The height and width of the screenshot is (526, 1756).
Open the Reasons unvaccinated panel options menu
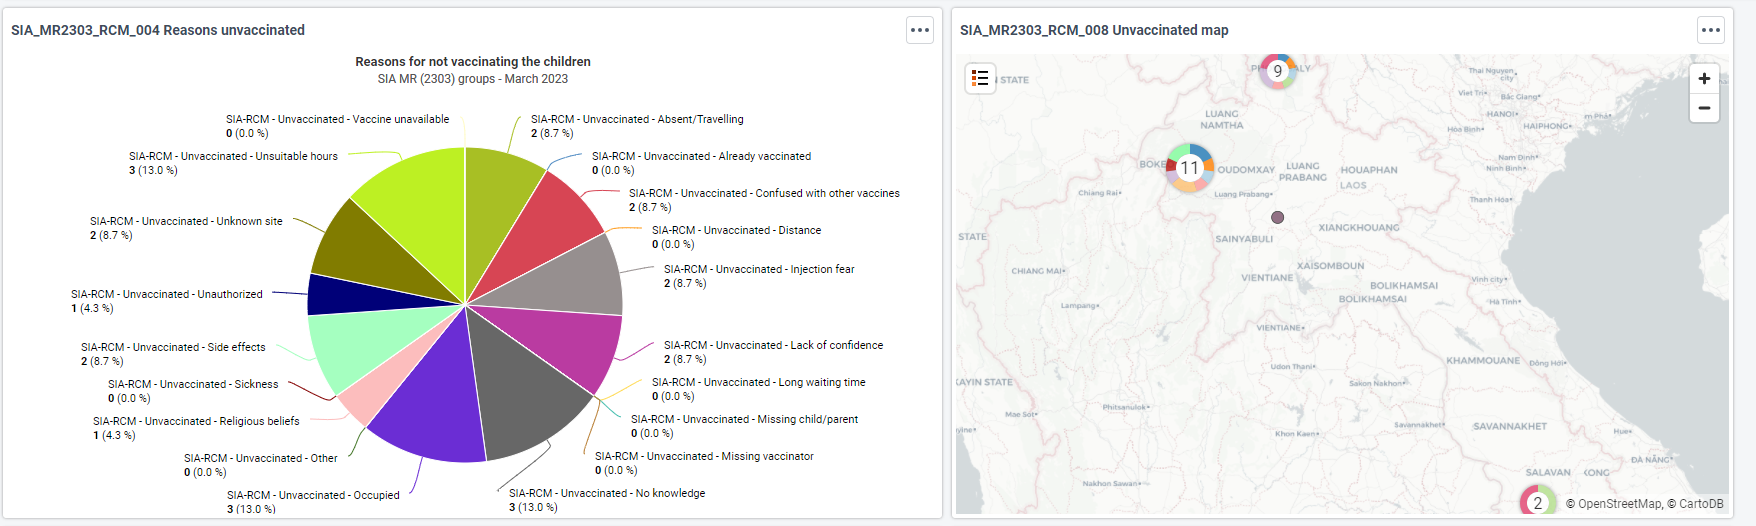(x=920, y=30)
